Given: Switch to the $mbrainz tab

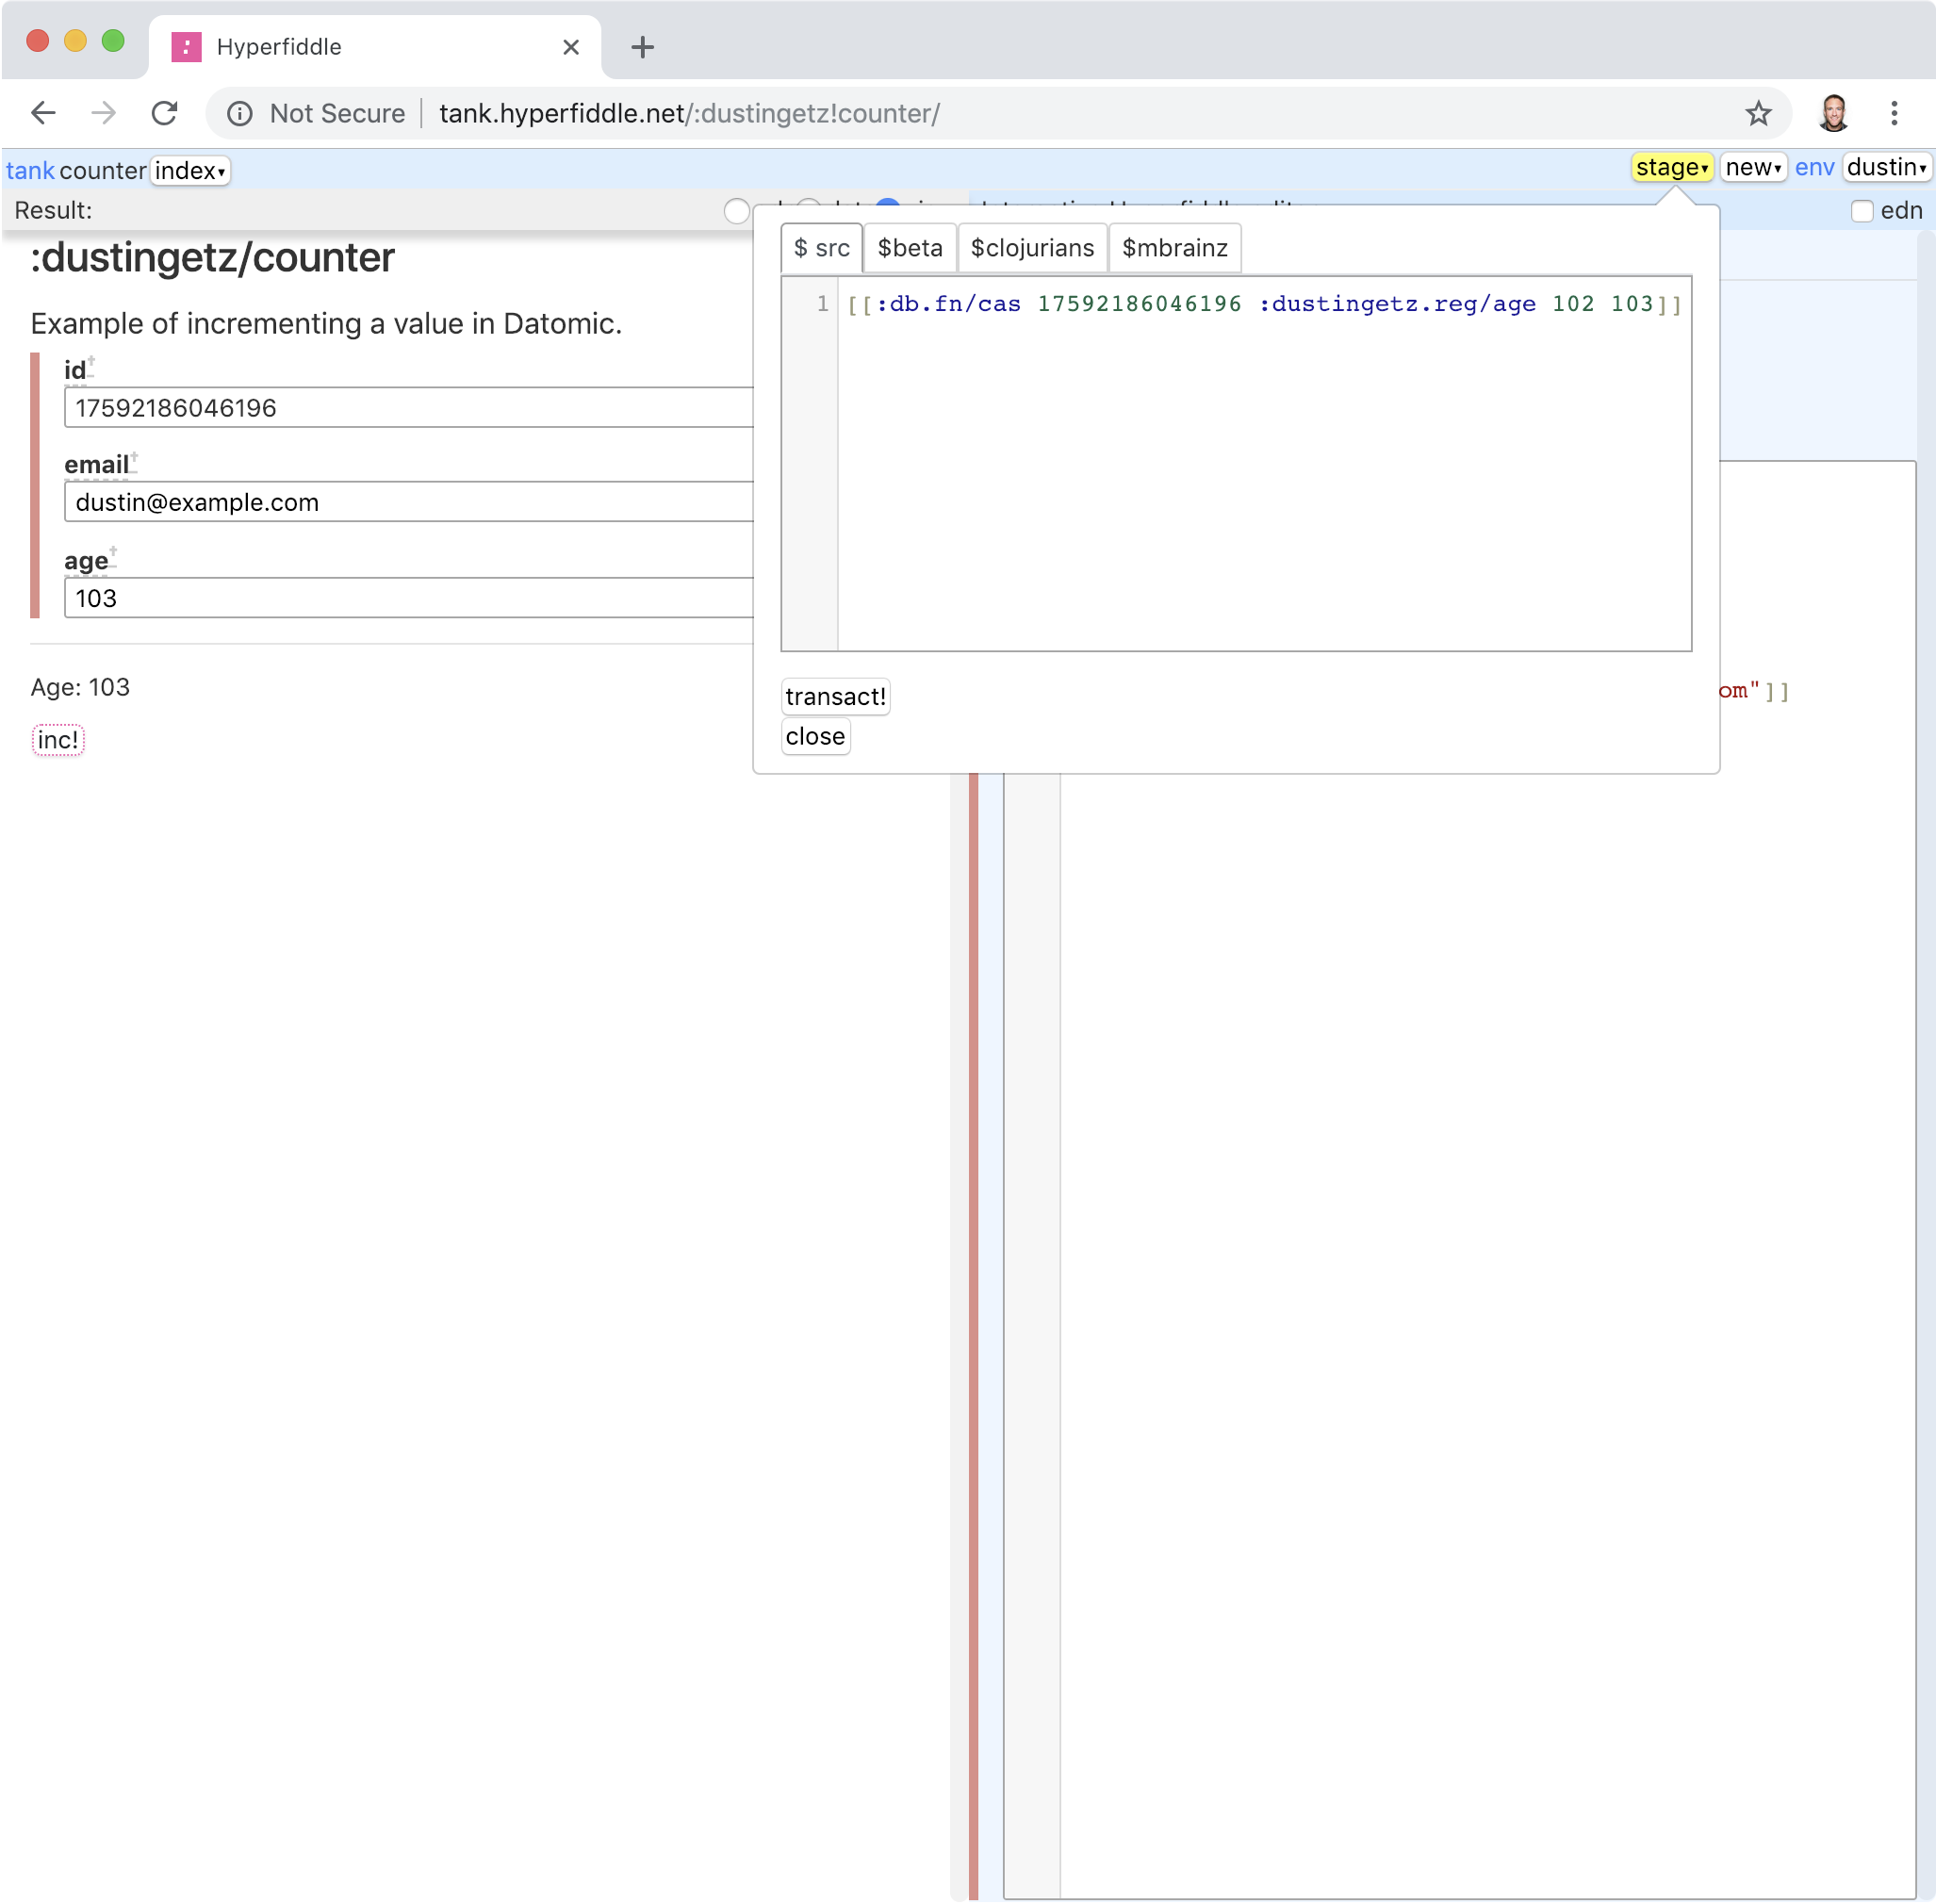Looking at the screenshot, I should tap(1174, 248).
